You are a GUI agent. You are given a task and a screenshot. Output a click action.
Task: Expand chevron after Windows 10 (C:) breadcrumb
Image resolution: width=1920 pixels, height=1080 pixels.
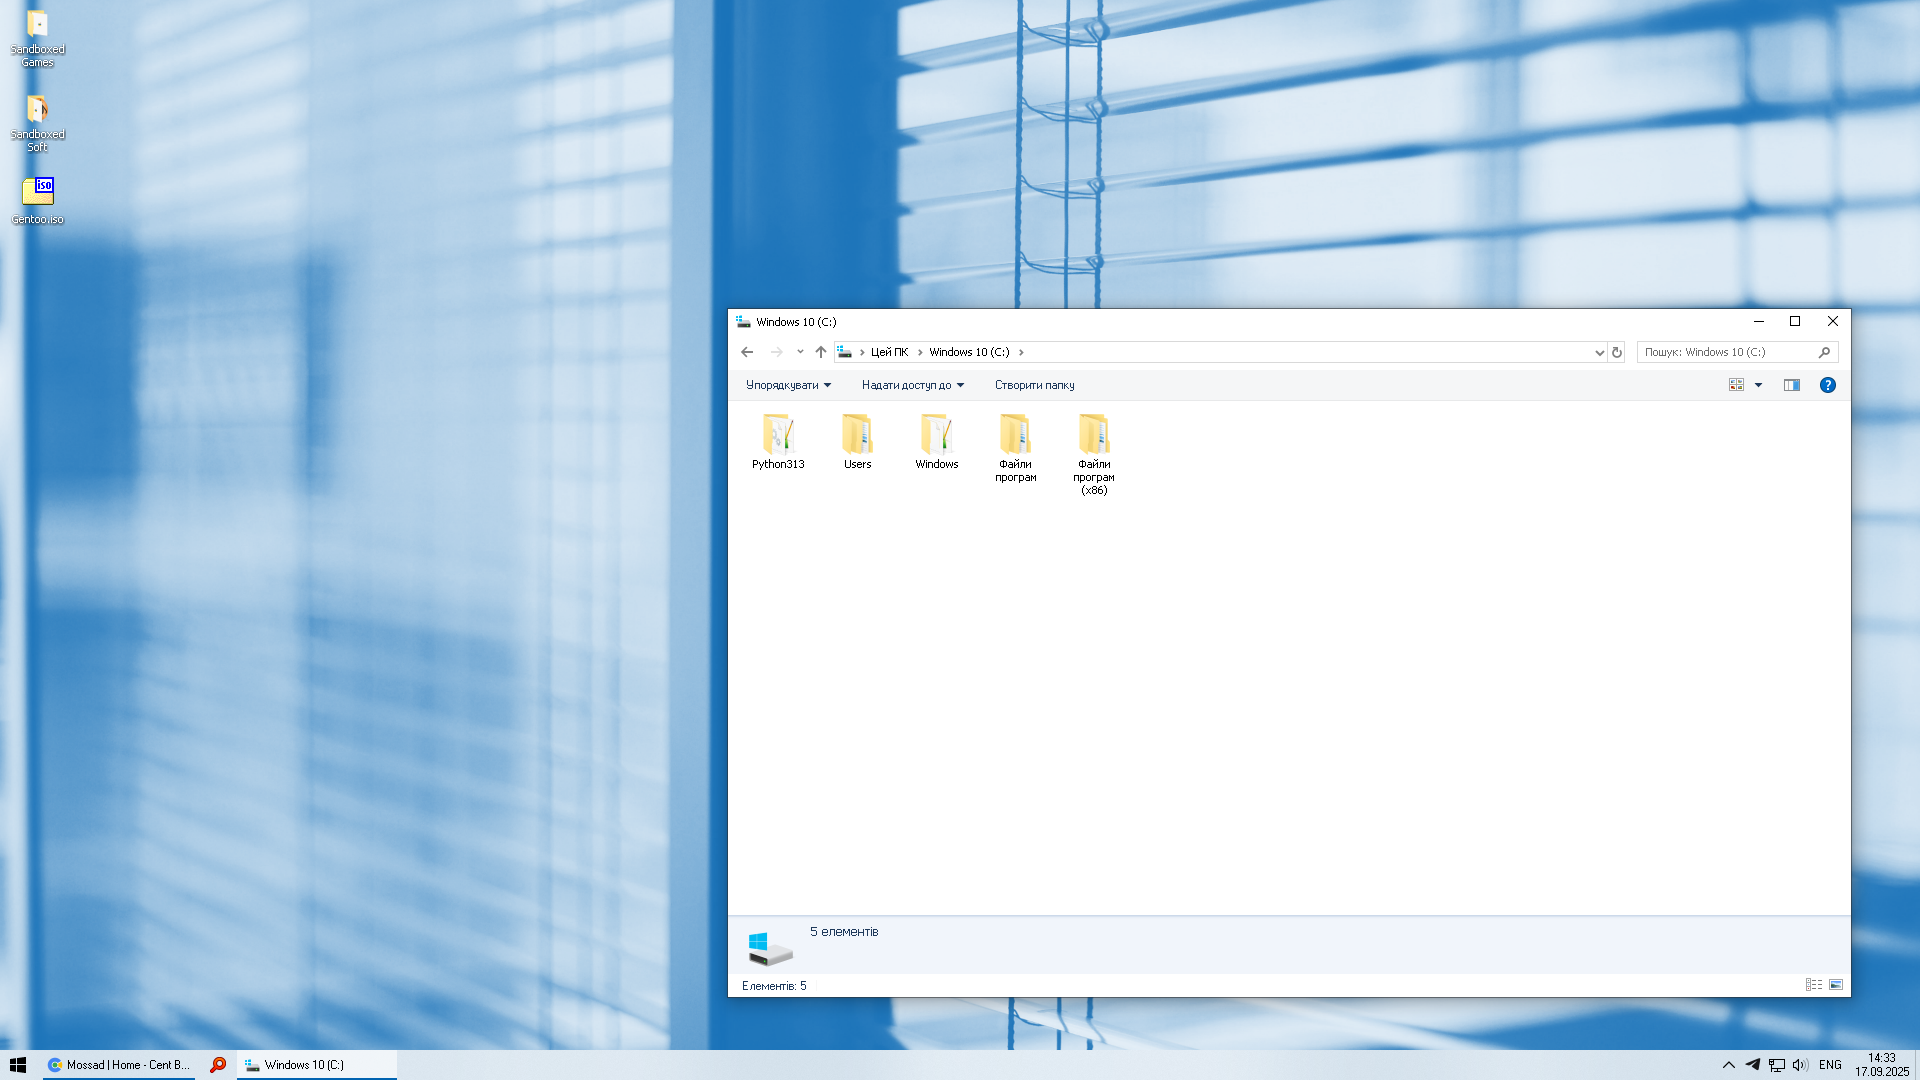pos(1021,352)
